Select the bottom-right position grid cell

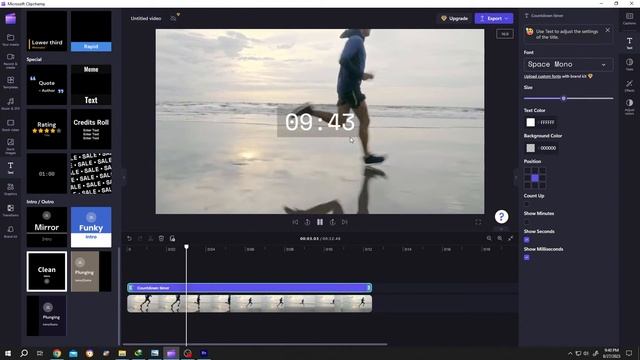pyautogui.click(x=542, y=186)
